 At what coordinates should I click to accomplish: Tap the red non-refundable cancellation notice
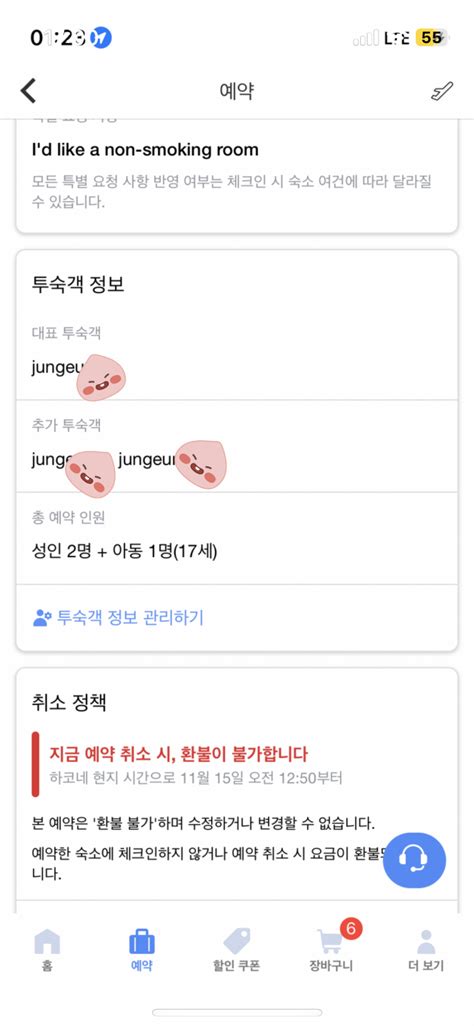click(178, 754)
